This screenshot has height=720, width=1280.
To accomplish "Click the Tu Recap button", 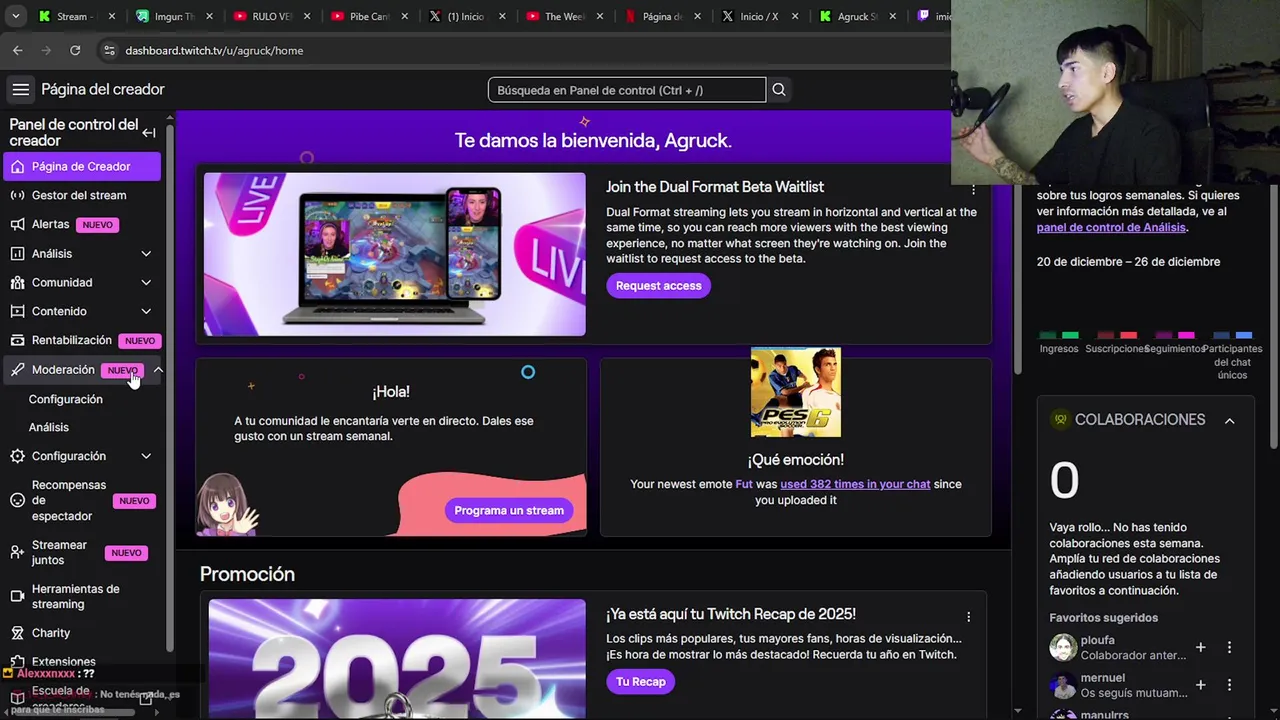I will tap(640, 682).
